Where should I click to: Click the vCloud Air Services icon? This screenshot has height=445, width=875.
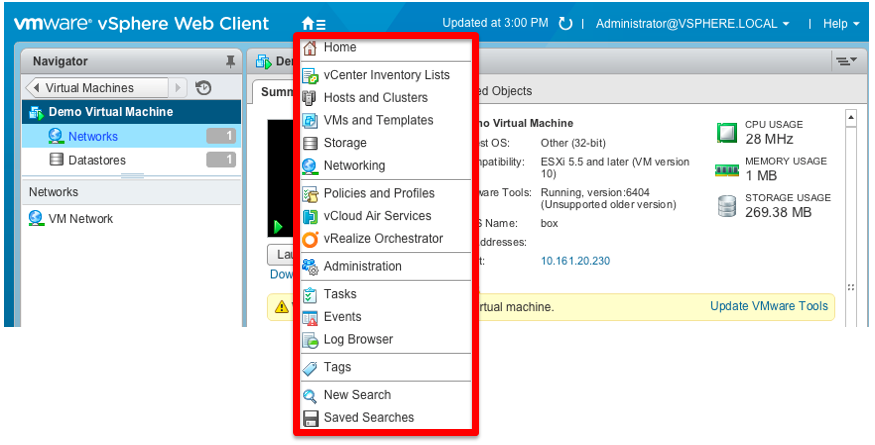(310, 217)
